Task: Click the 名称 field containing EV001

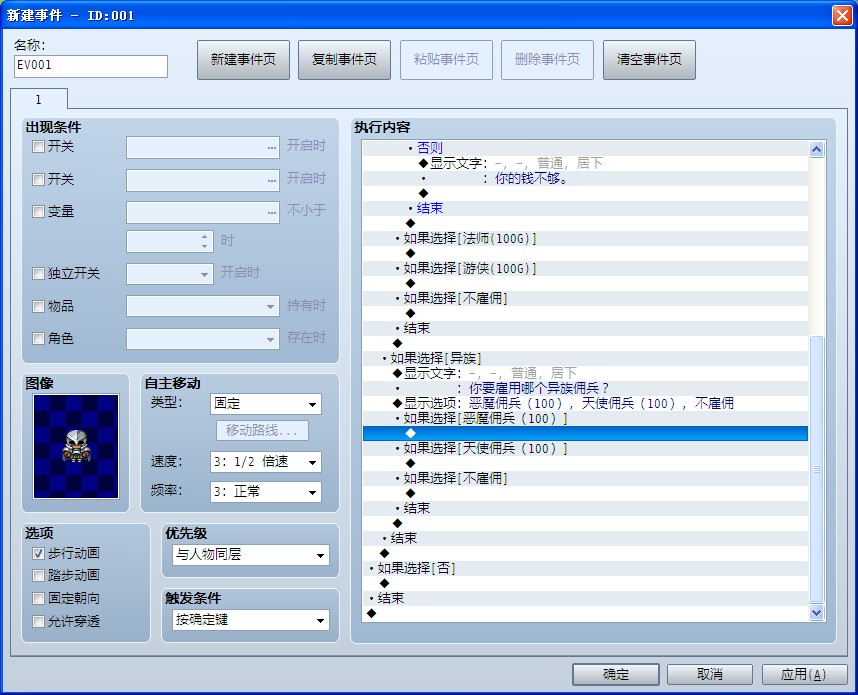Action: point(91,66)
